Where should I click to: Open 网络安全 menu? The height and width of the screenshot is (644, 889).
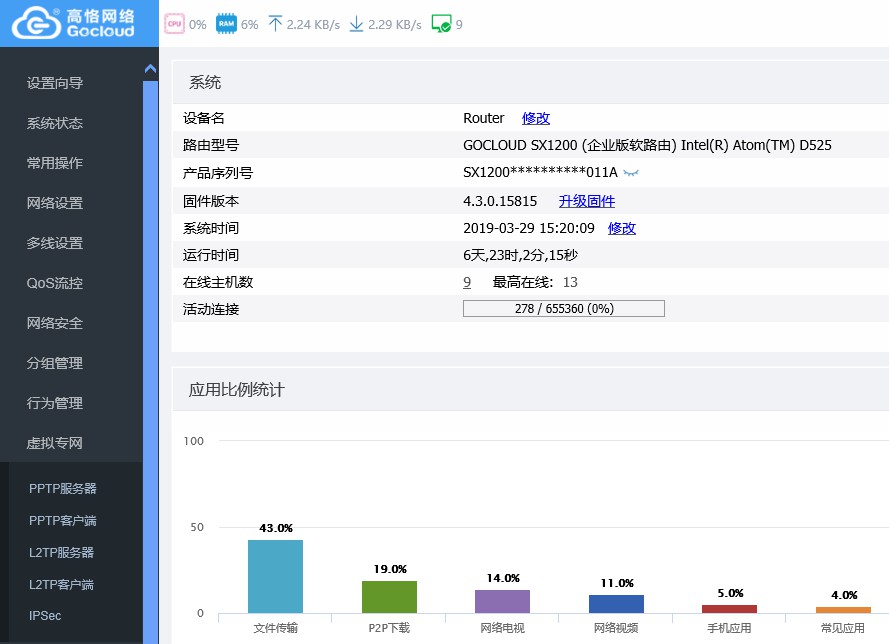click(55, 323)
